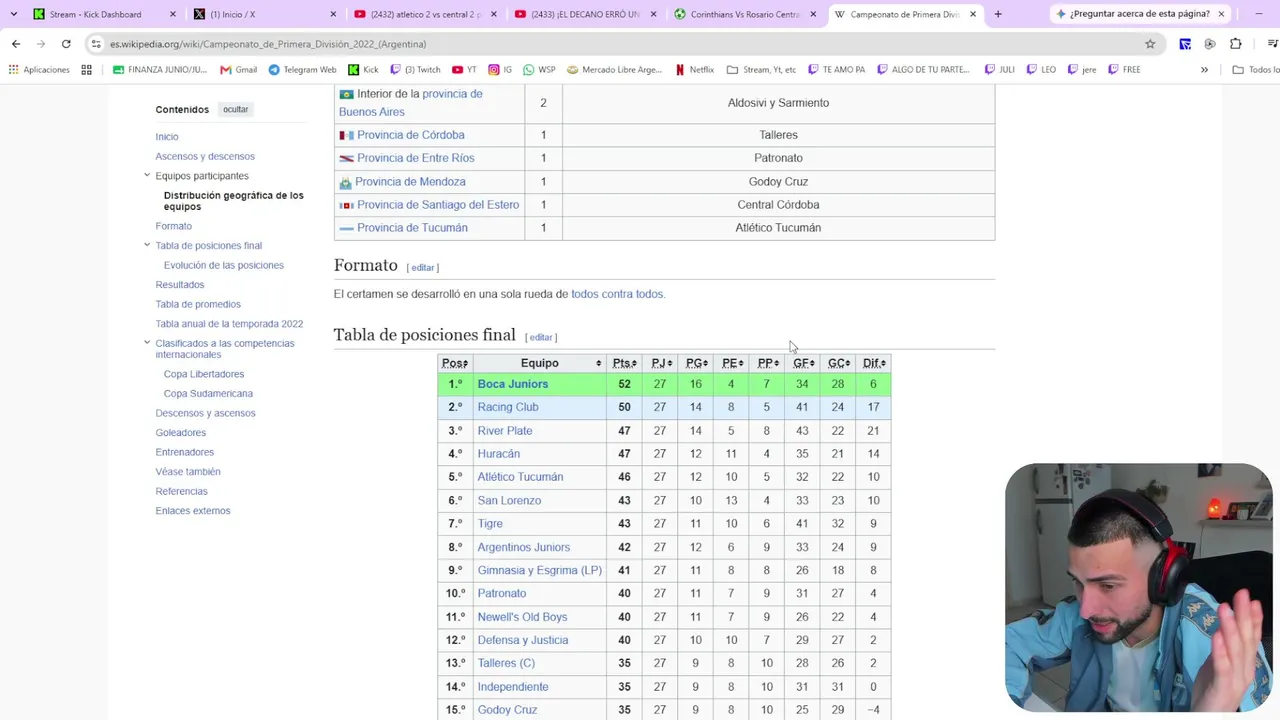The width and height of the screenshot is (1280, 720).
Task: Open the LEO Twitch bookmark
Action: coord(1041,70)
